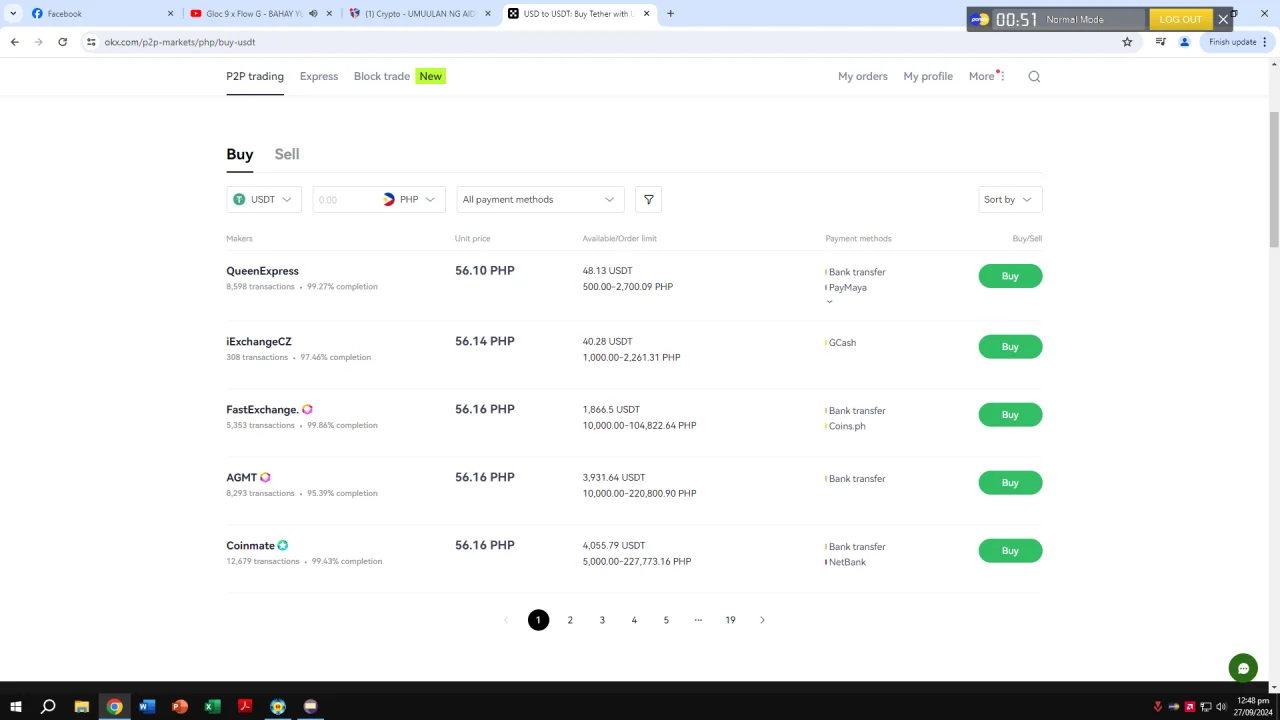Click the browser address bar URL
1280x720 pixels.
click(180, 42)
